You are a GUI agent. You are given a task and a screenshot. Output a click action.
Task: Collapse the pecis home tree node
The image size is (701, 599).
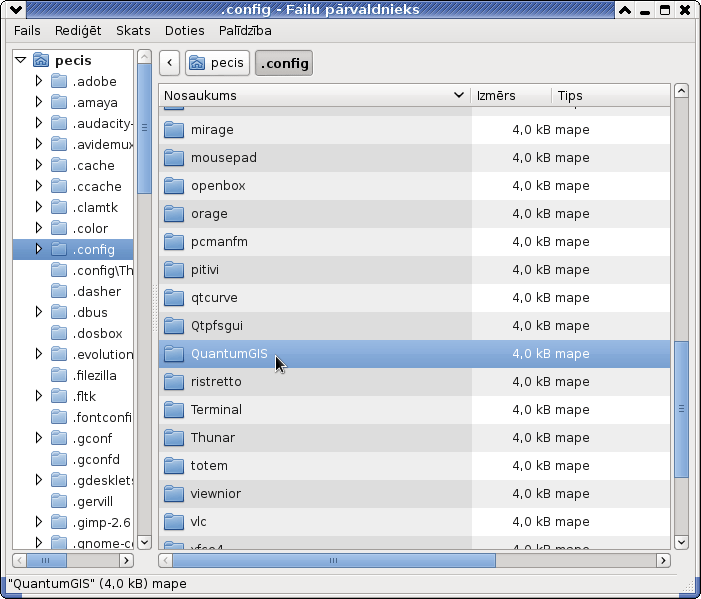21,60
